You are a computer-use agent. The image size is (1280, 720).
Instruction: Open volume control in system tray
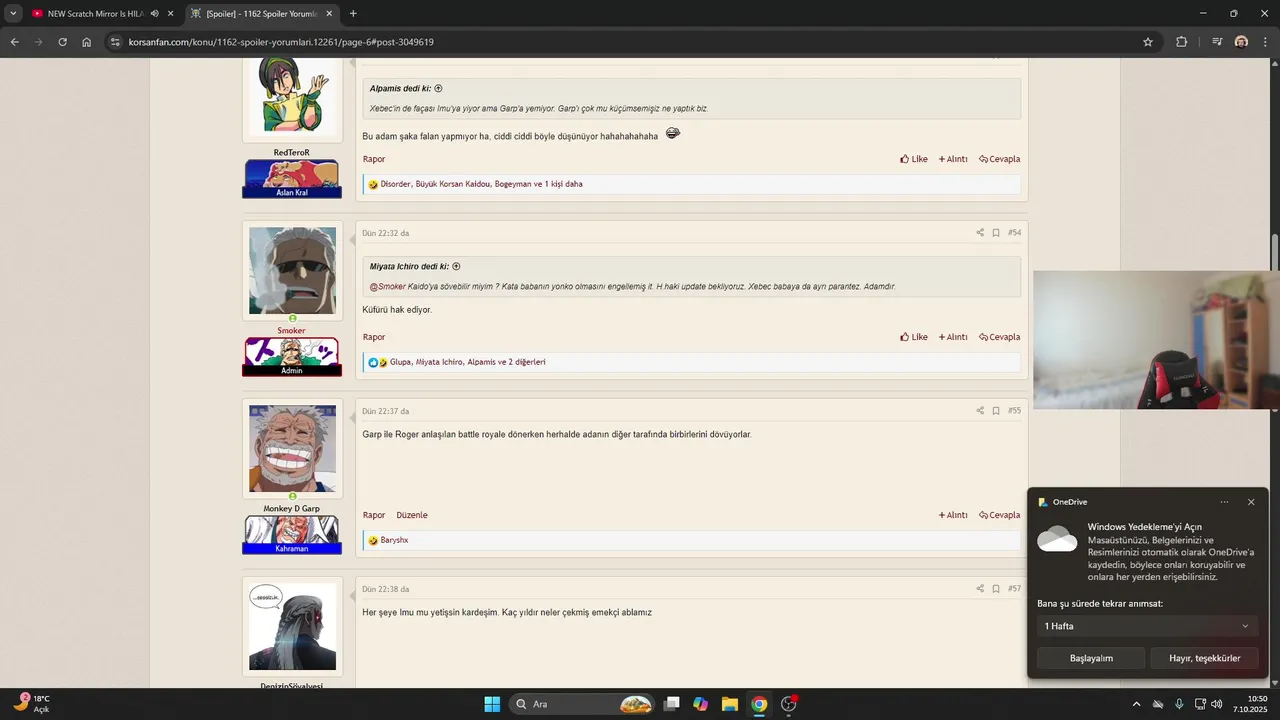point(1217,704)
